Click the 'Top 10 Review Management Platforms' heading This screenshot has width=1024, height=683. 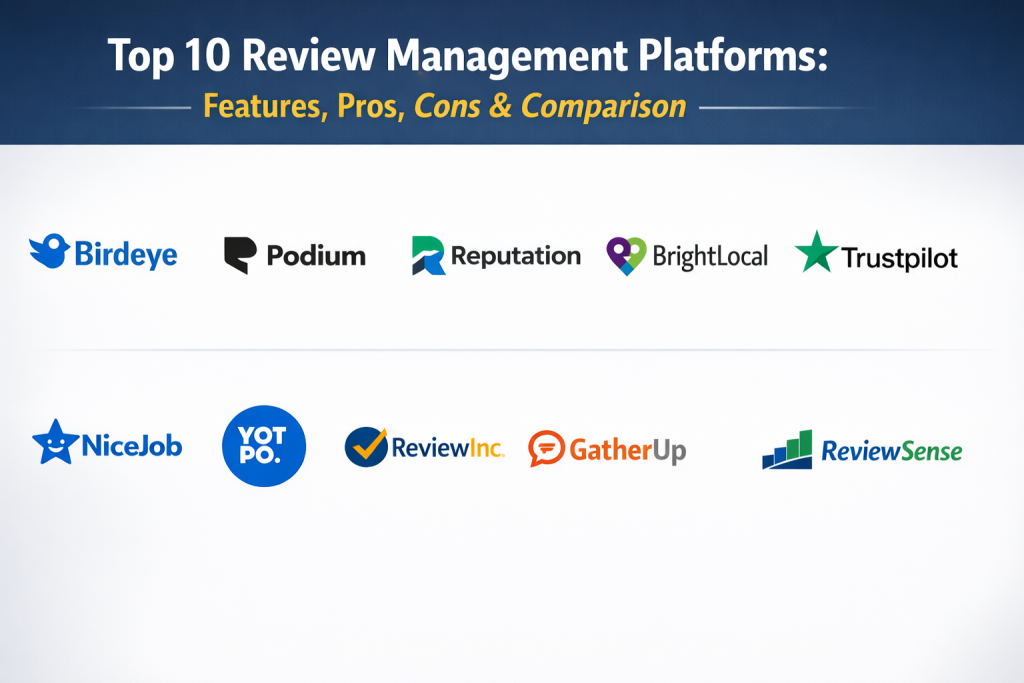point(468,56)
